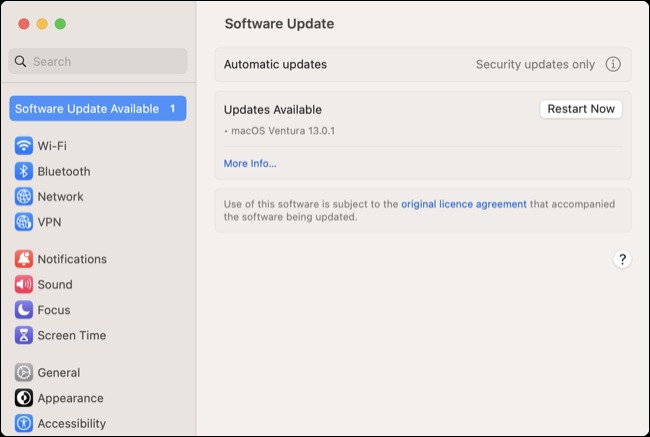The image size is (650, 437).
Task: Go to Appearance settings label
Action: [x=70, y=398]
